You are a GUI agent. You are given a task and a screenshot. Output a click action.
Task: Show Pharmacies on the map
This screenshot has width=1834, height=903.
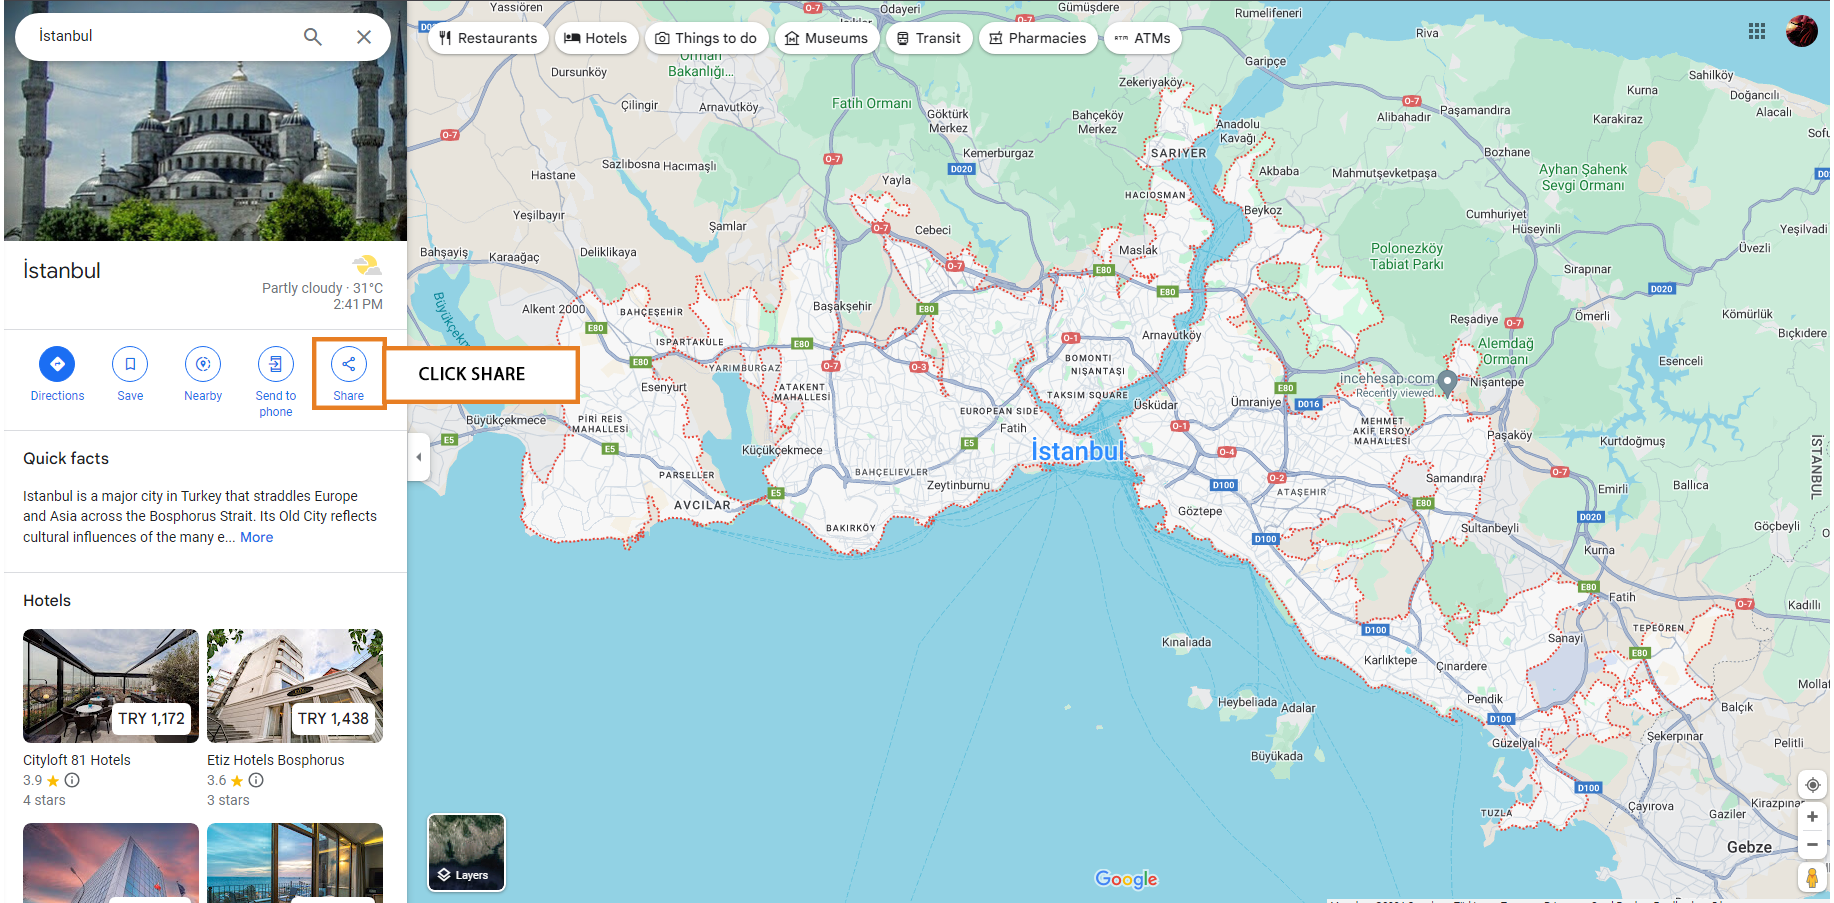click(x=1038, y=38)
